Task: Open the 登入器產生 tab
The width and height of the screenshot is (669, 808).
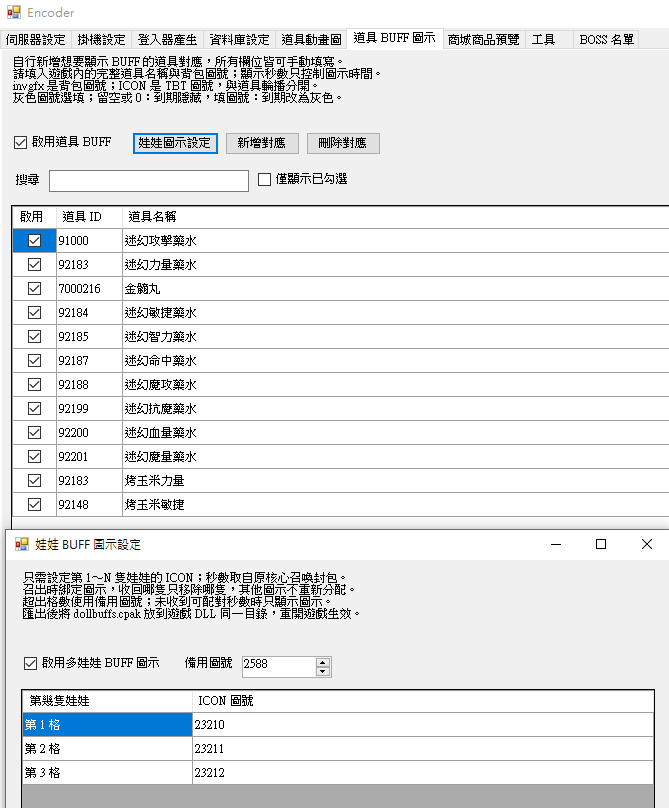Action: tap(168, 40)
